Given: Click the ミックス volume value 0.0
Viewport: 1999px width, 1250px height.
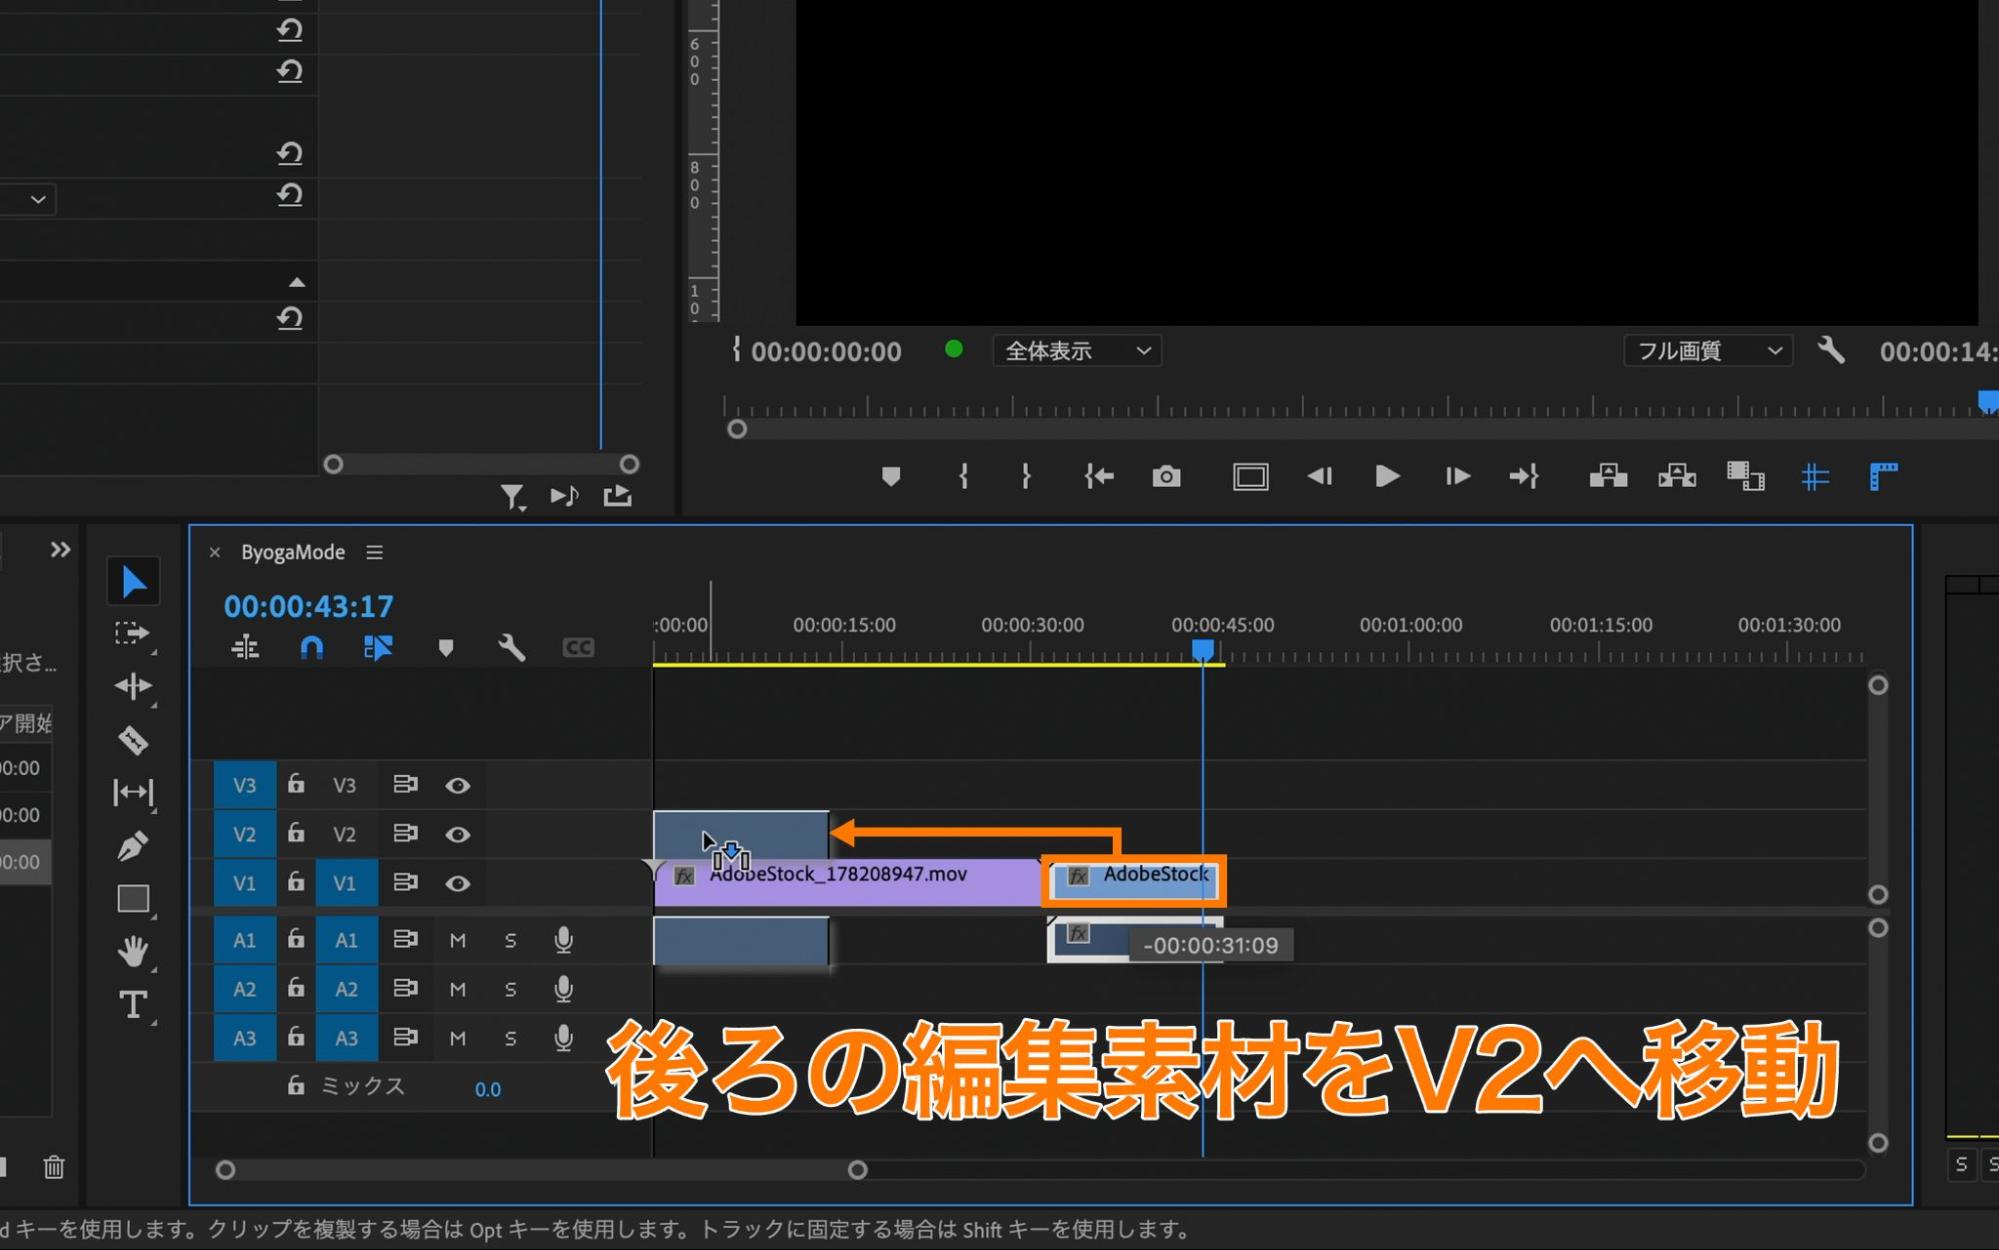Looking at the screenshot, I should (487, 1089).
